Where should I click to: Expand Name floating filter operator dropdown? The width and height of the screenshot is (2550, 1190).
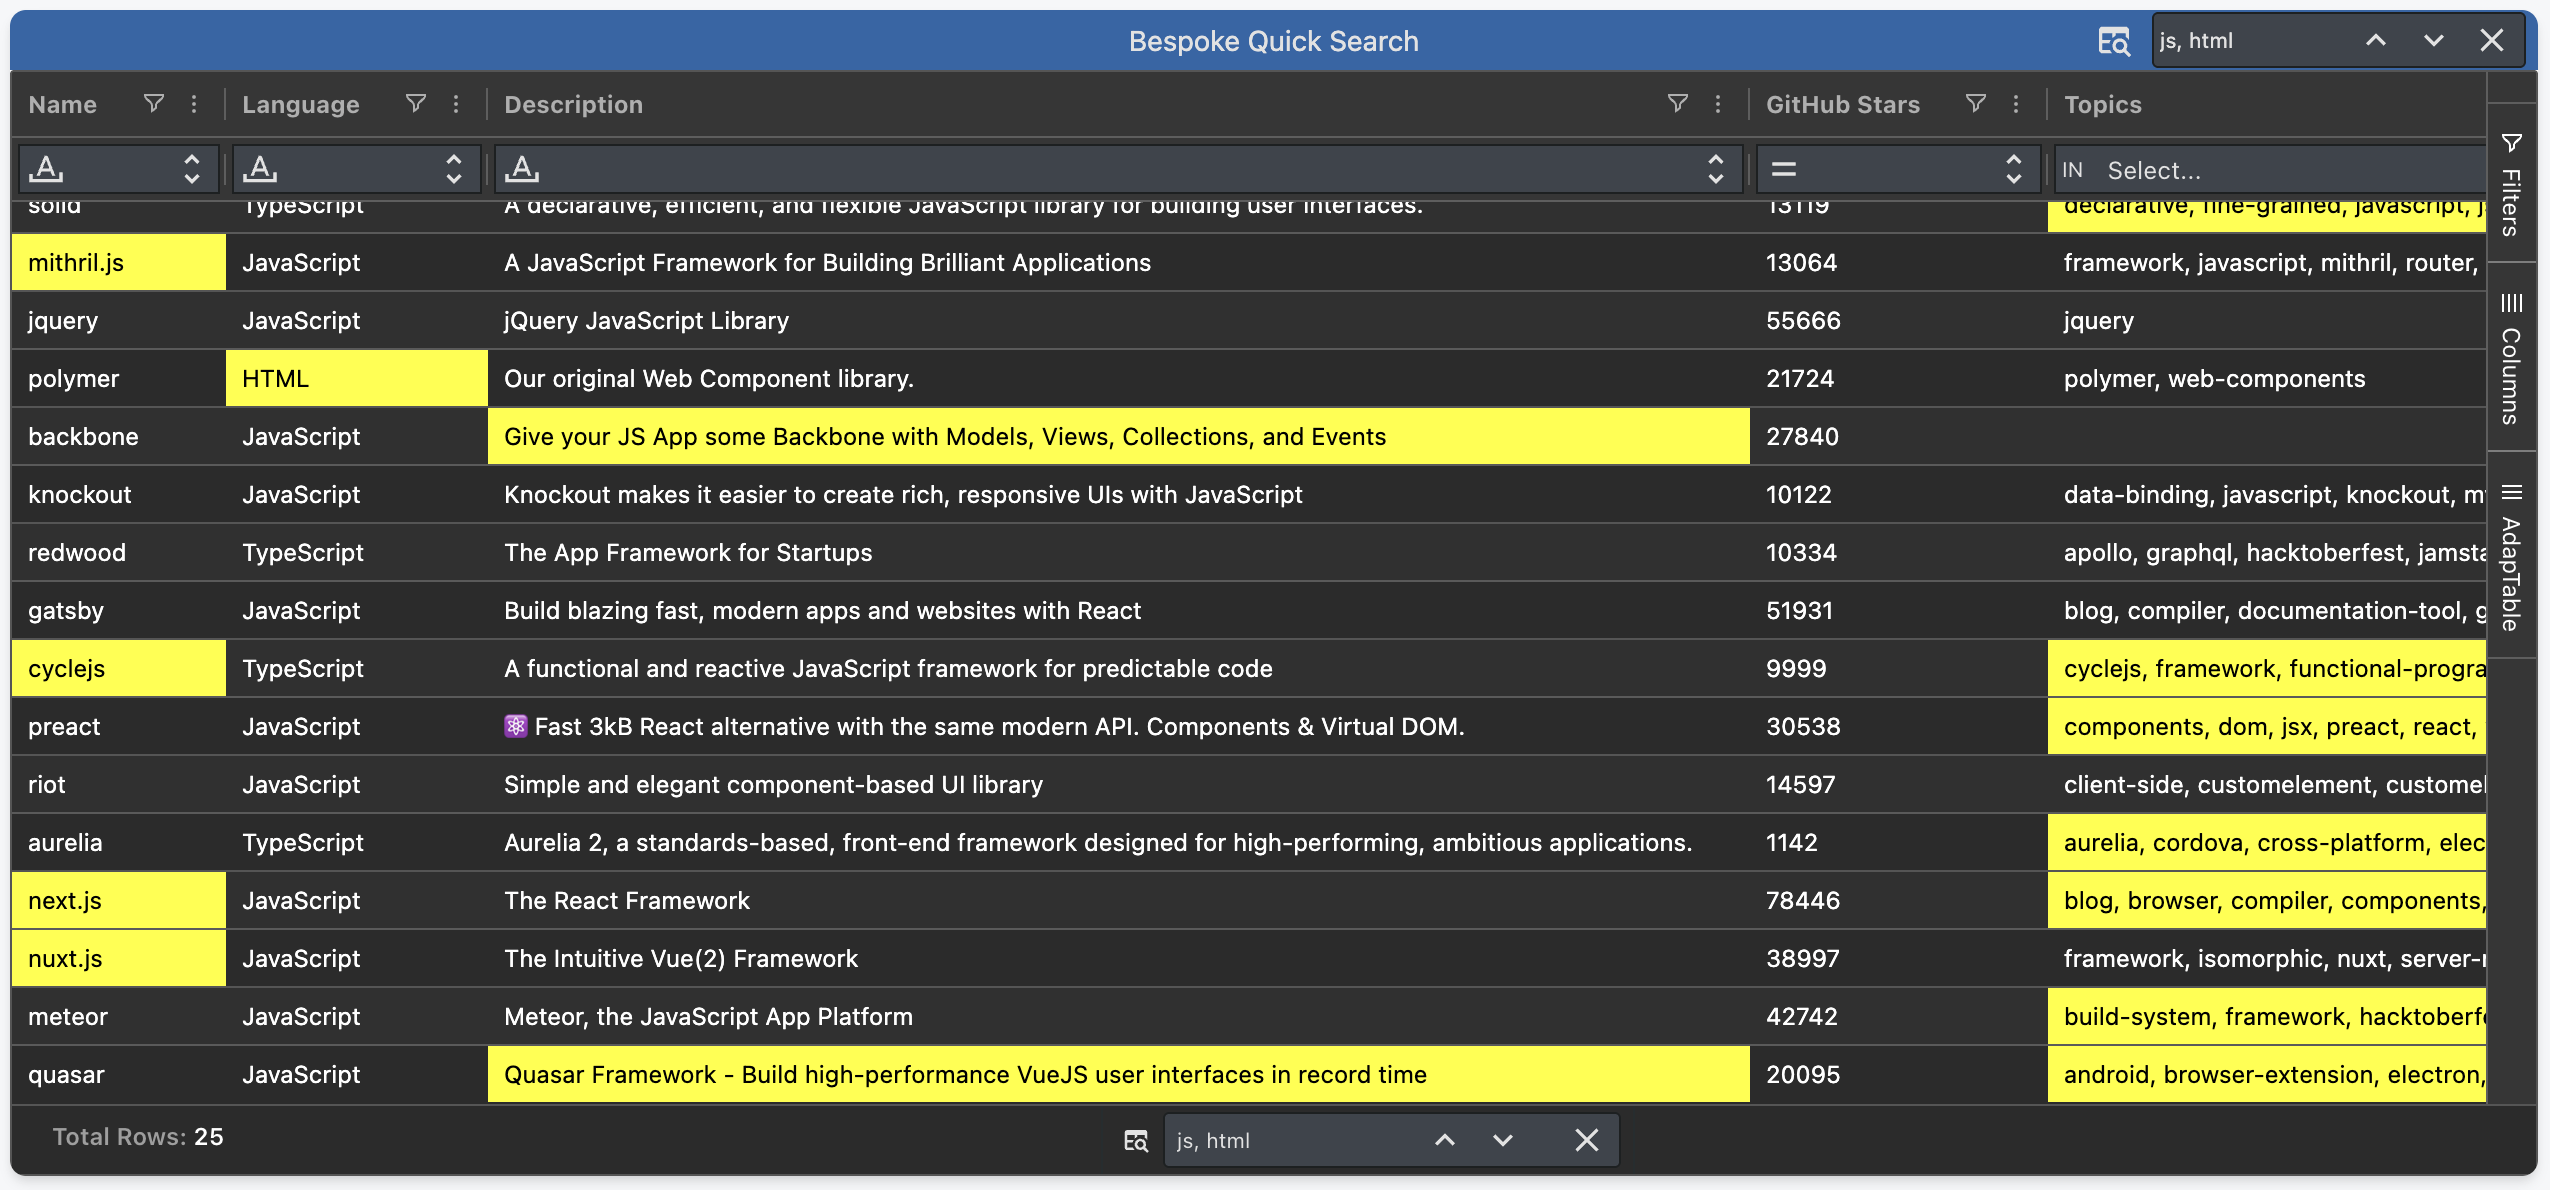(x=192, y=169)
